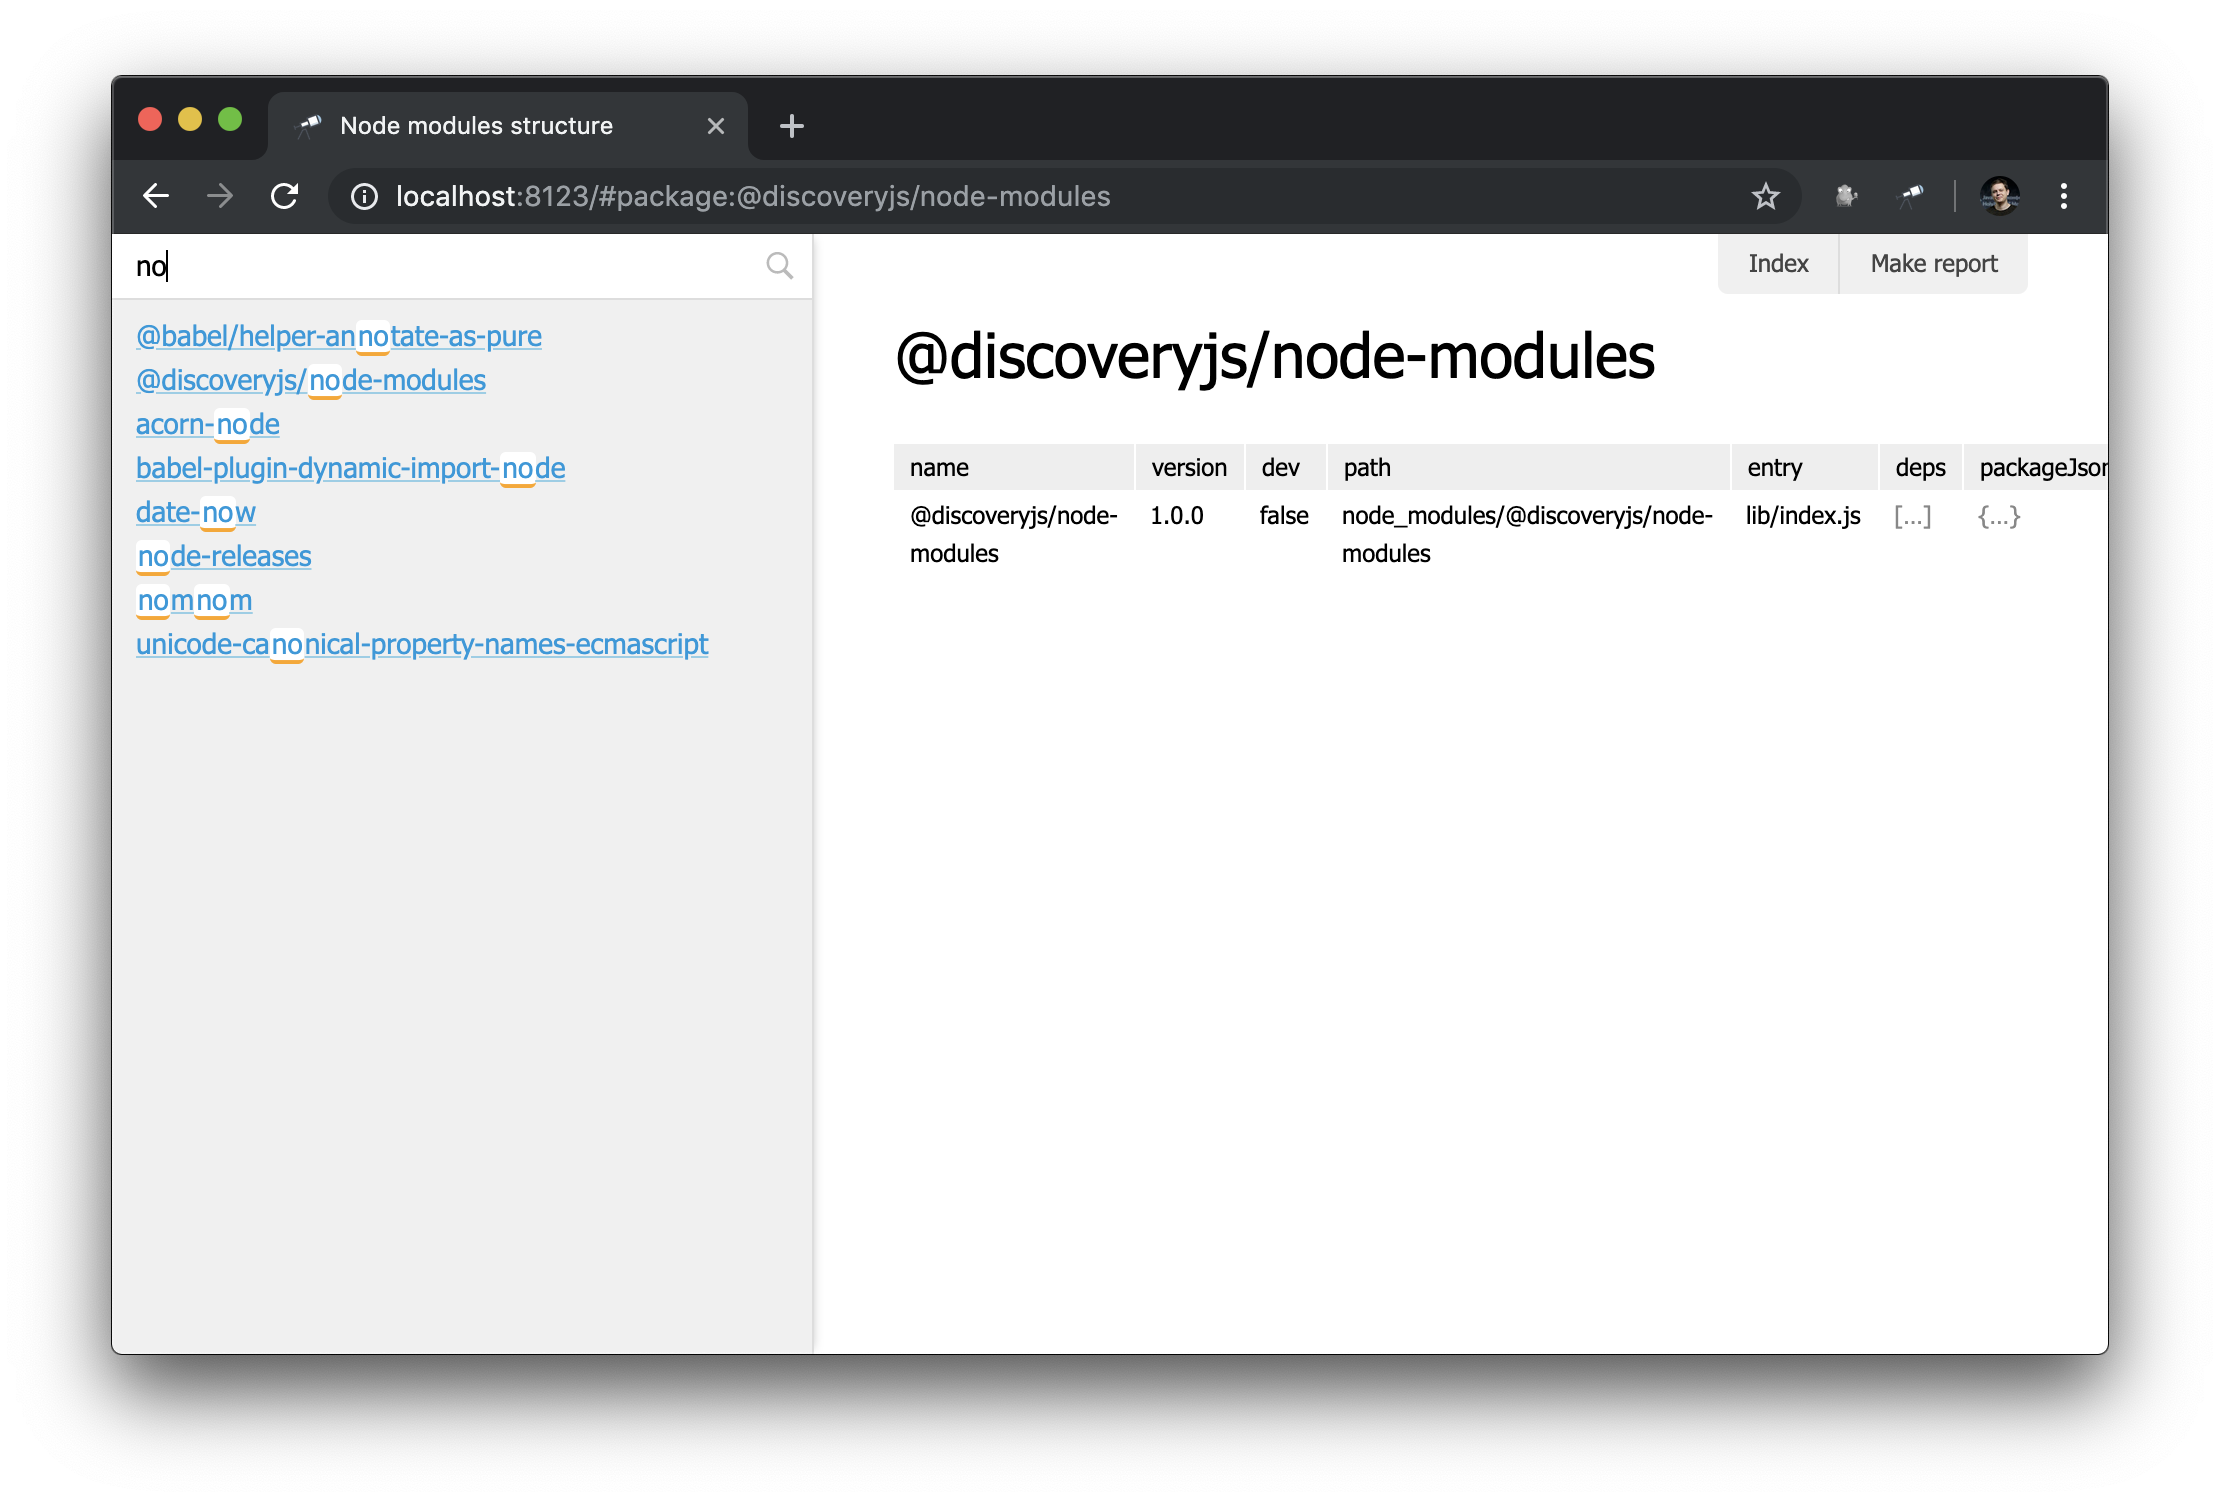This screenshot has height=1502, width=2220.
Task: Click the page heading '@discoveryjs/node-modules'
Action: click(x=1275, y=357)
